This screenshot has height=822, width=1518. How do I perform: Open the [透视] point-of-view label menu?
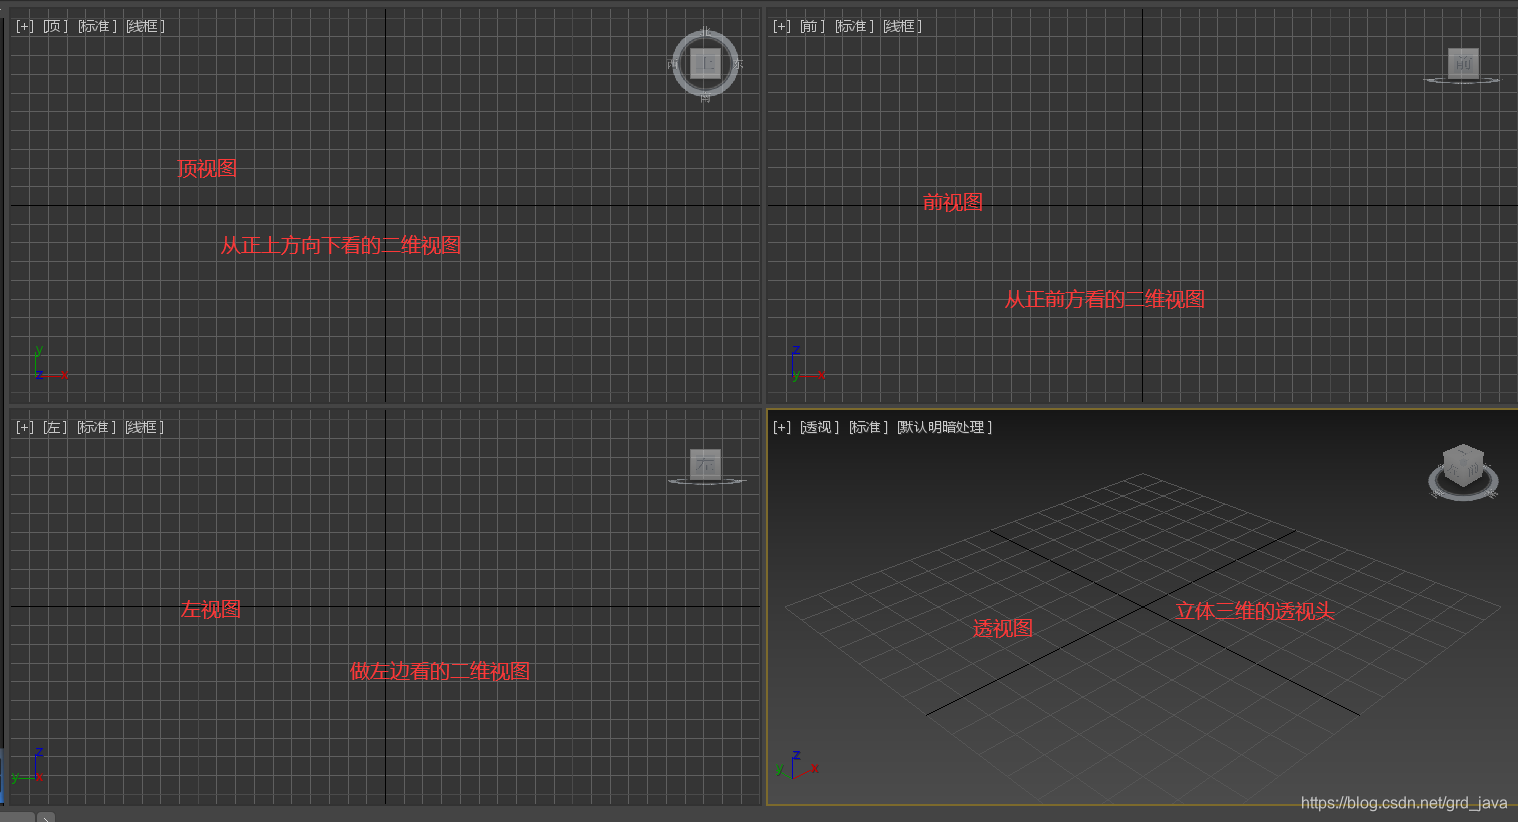click(x=819, y=427)
